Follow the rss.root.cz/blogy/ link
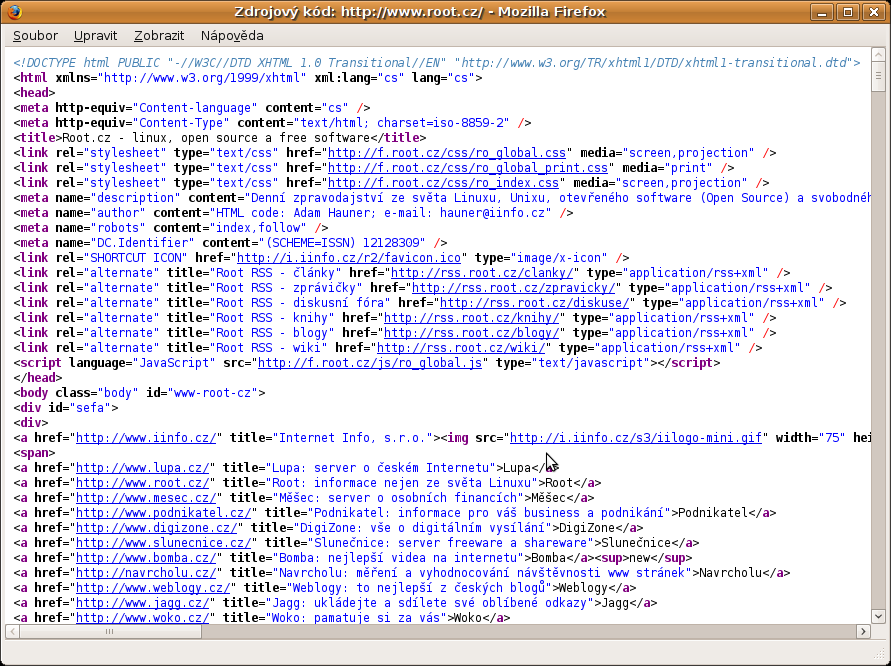 471,332
